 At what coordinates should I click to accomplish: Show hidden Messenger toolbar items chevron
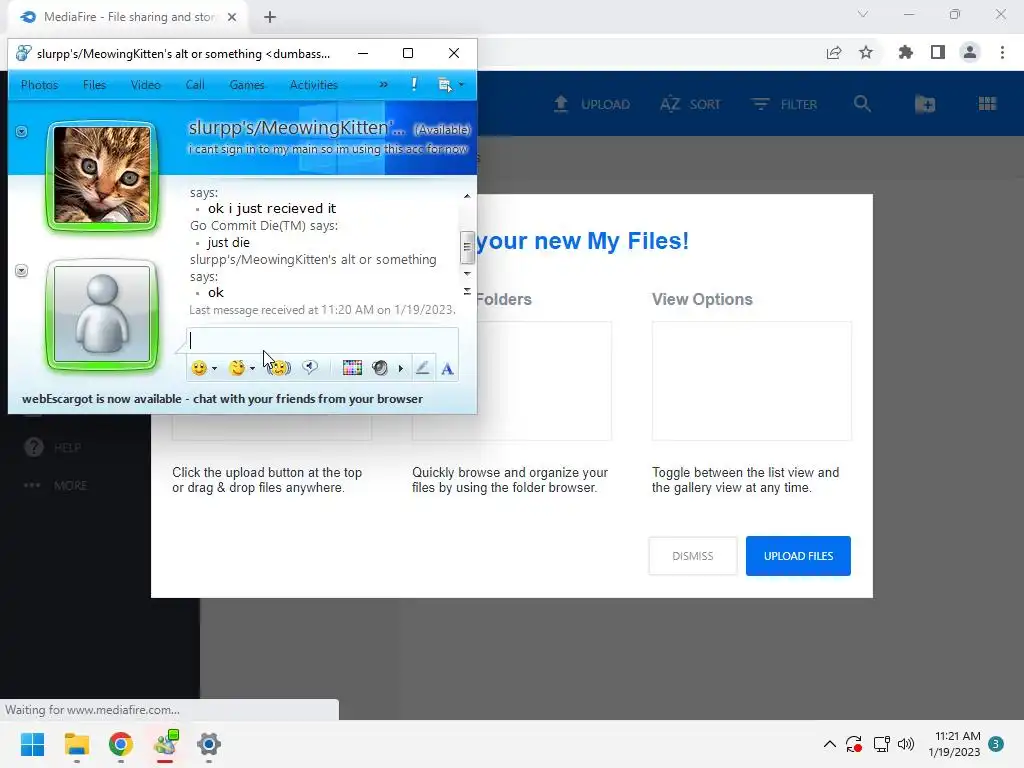383,84
